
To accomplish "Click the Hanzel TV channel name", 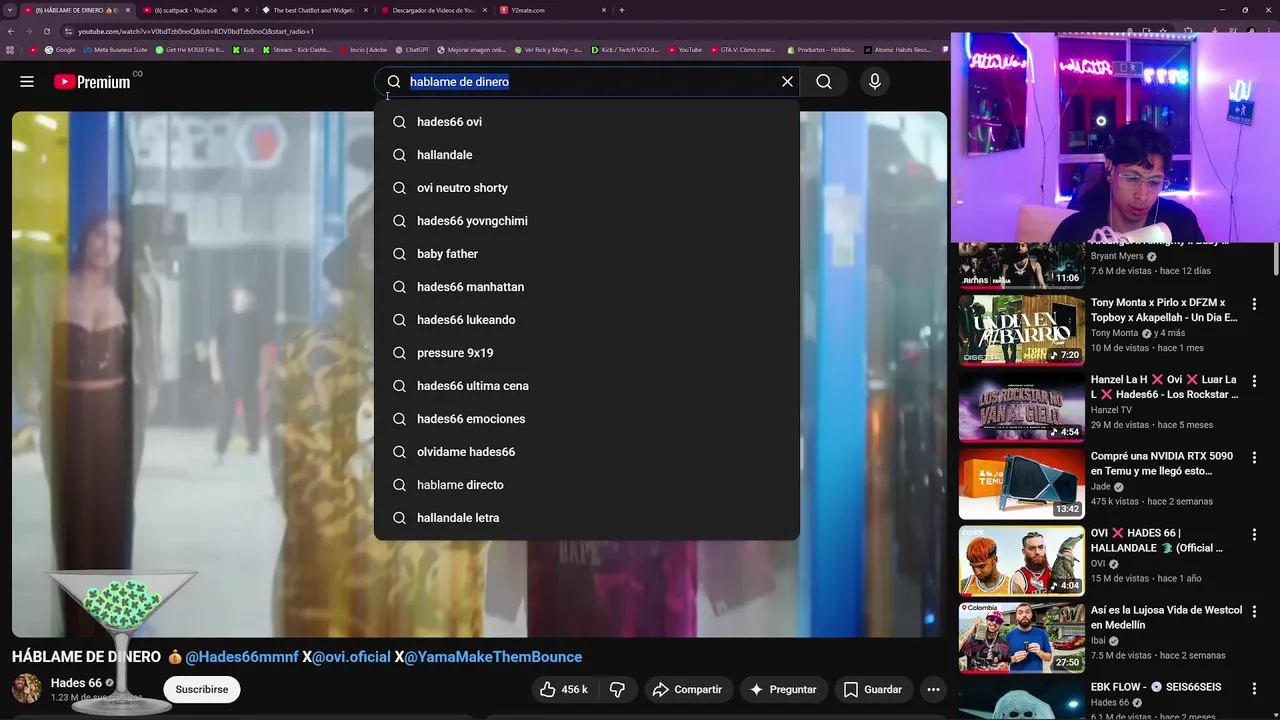I will [1111, 410].
